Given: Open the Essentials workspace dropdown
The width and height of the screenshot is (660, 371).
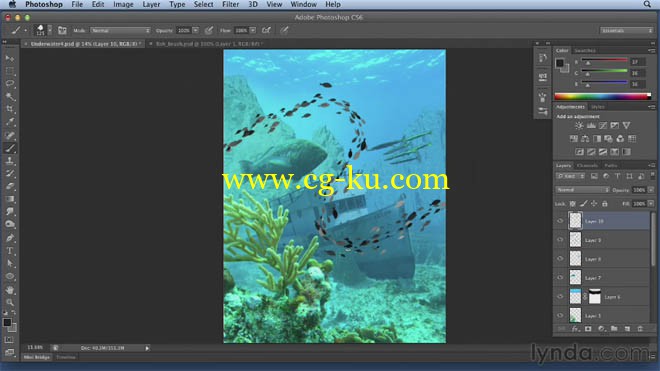Looking at the screenshot, I should point(626,30).
